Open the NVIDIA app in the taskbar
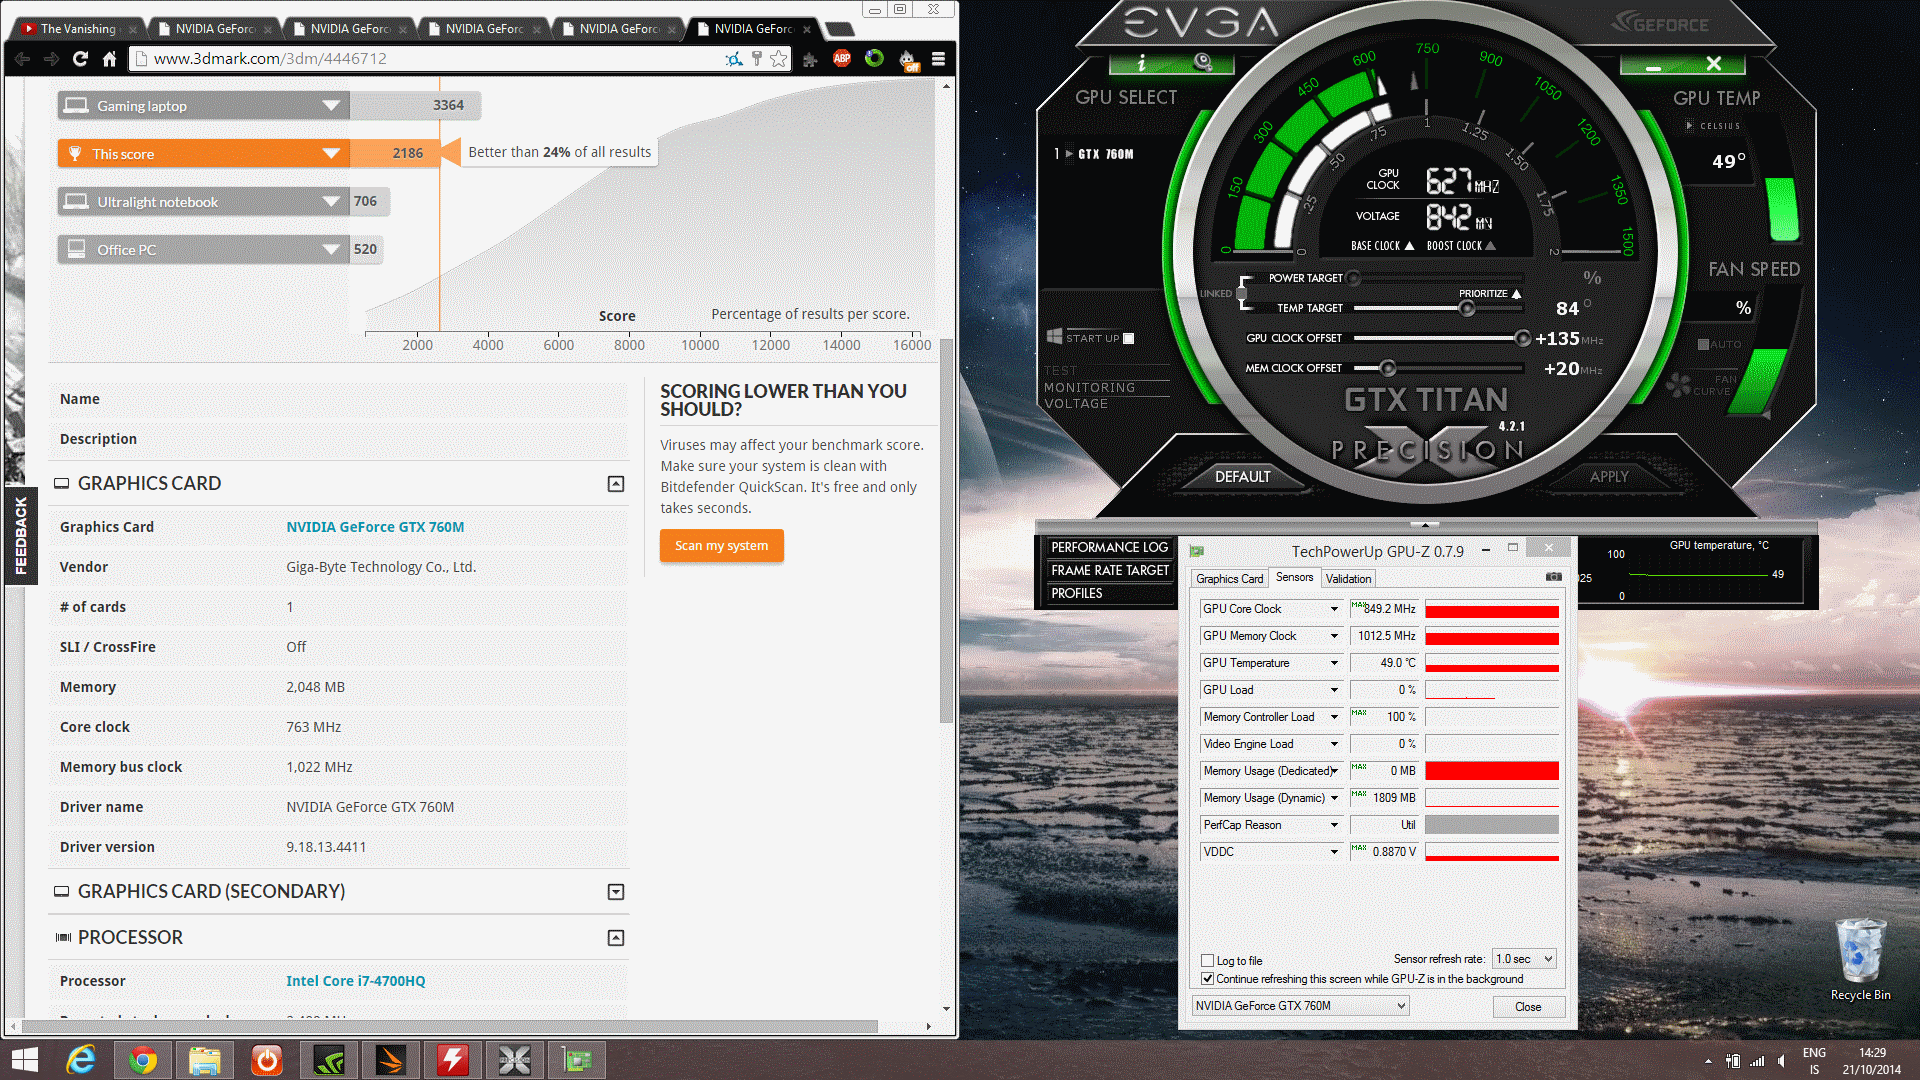This screenshot has width=1920, height=1080. point(329,1060)
